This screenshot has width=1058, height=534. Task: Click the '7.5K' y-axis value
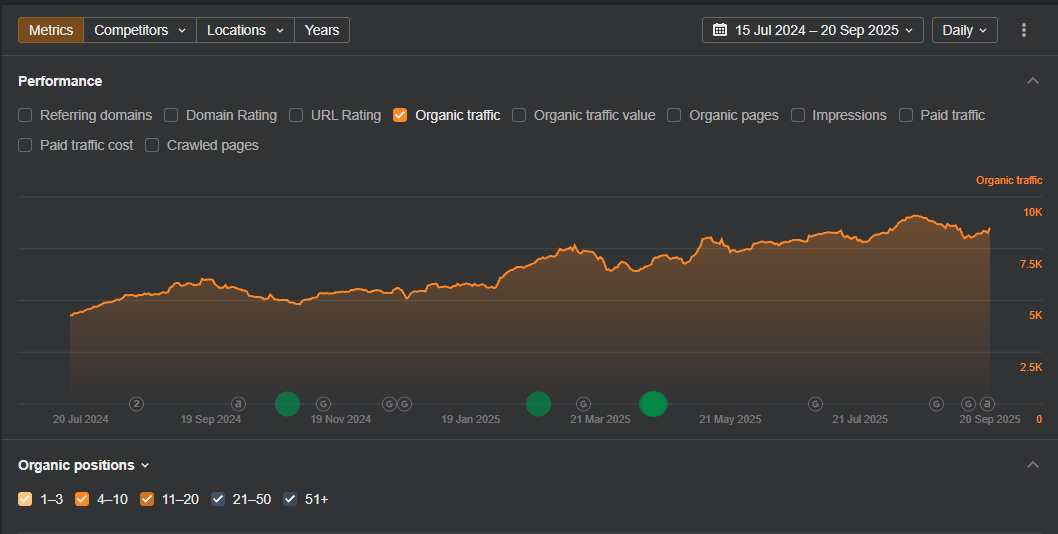coord(1031,264)
